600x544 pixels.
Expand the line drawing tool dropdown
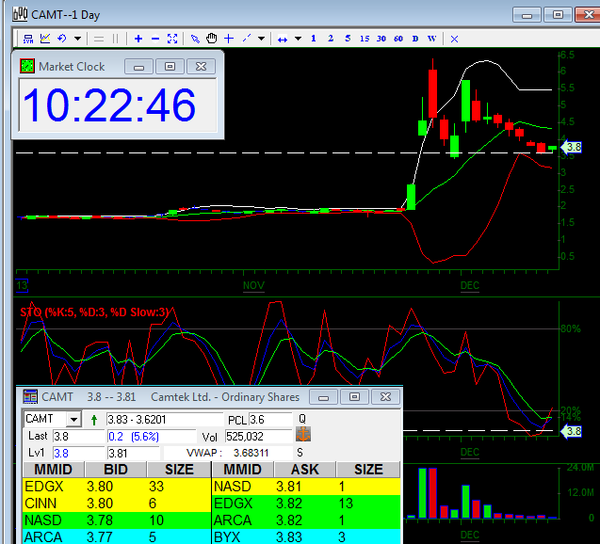(261, 38)
